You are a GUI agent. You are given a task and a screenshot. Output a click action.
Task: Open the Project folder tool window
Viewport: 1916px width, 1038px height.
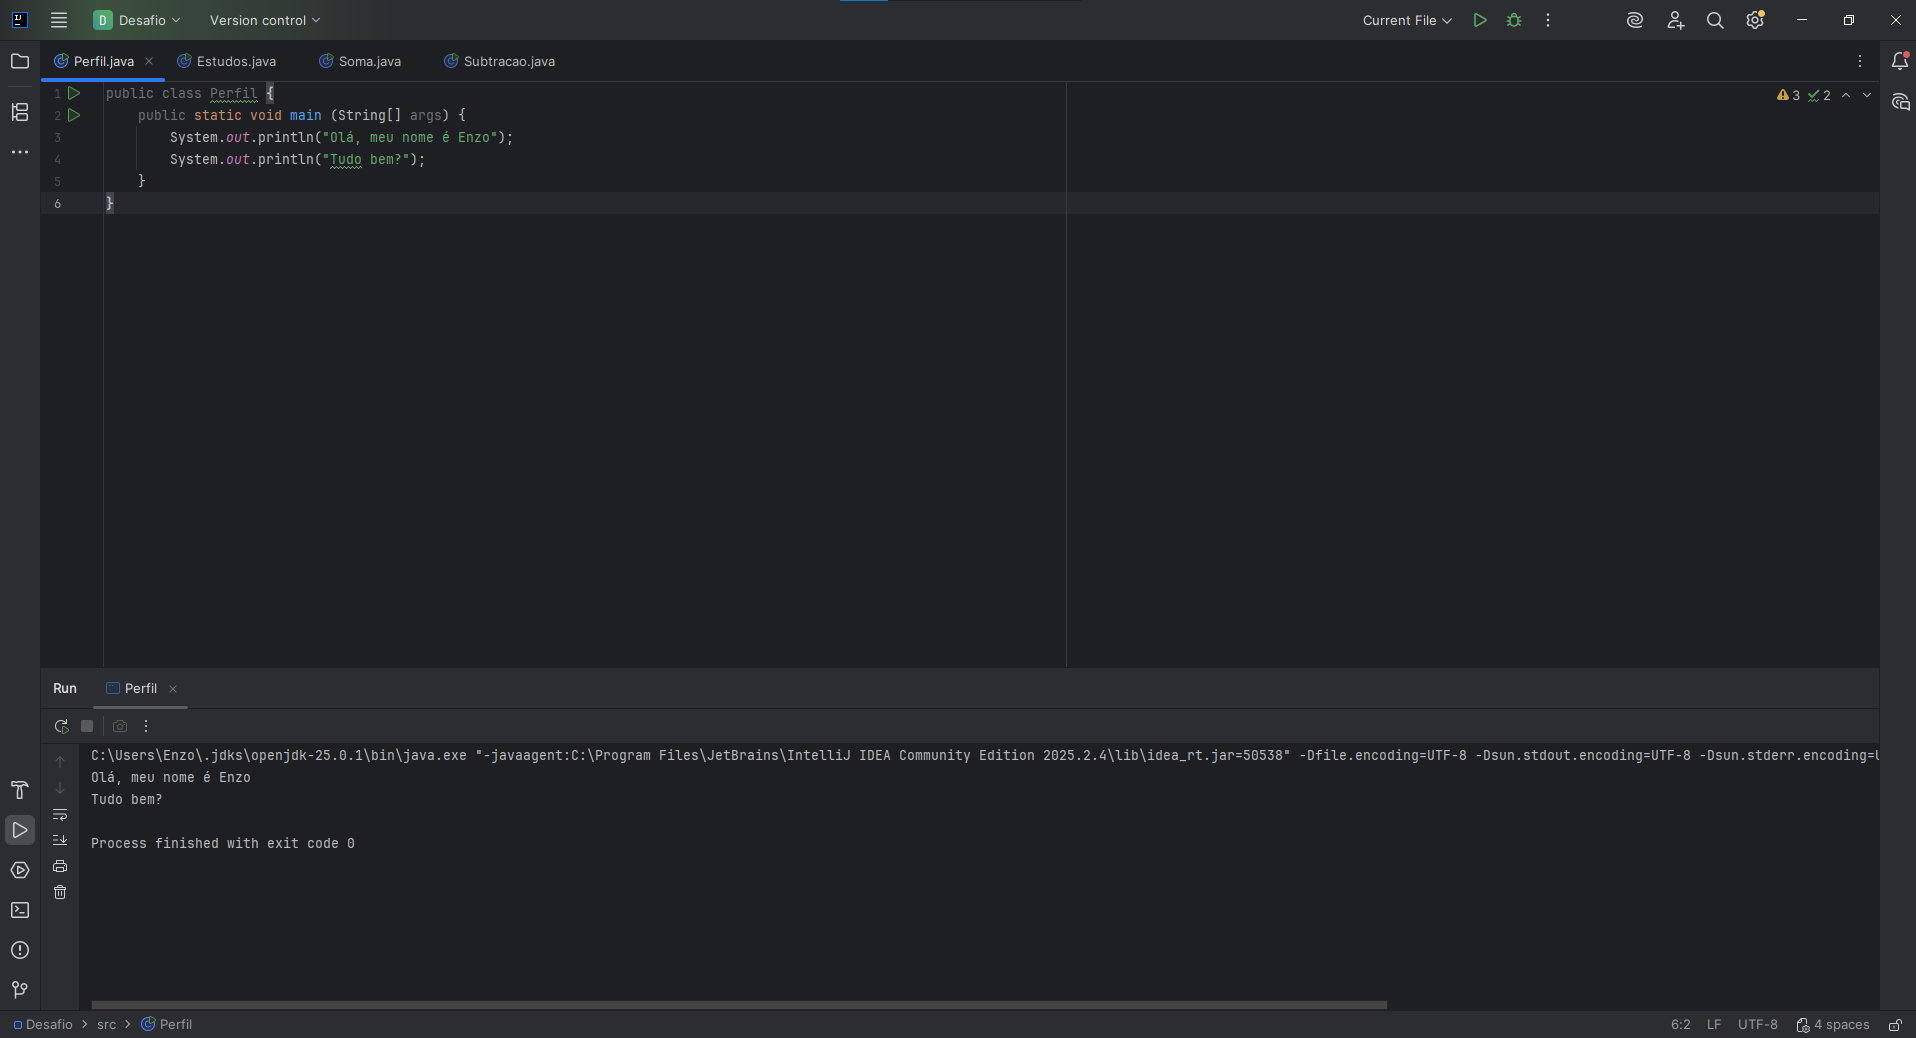(20, 62)
